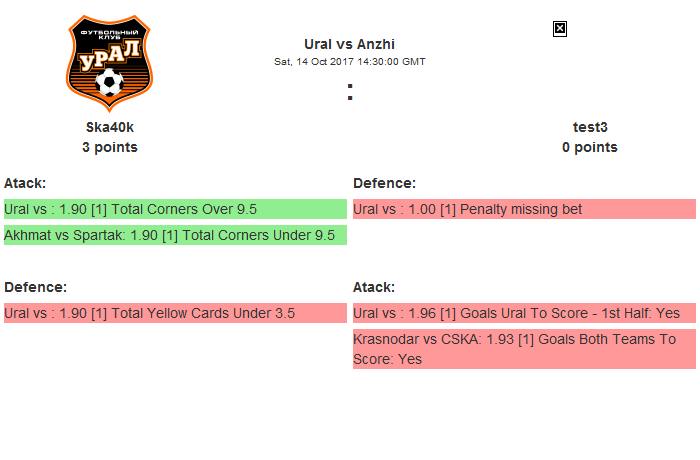
Task: Select the test3 player name
Action: point(590,127)
